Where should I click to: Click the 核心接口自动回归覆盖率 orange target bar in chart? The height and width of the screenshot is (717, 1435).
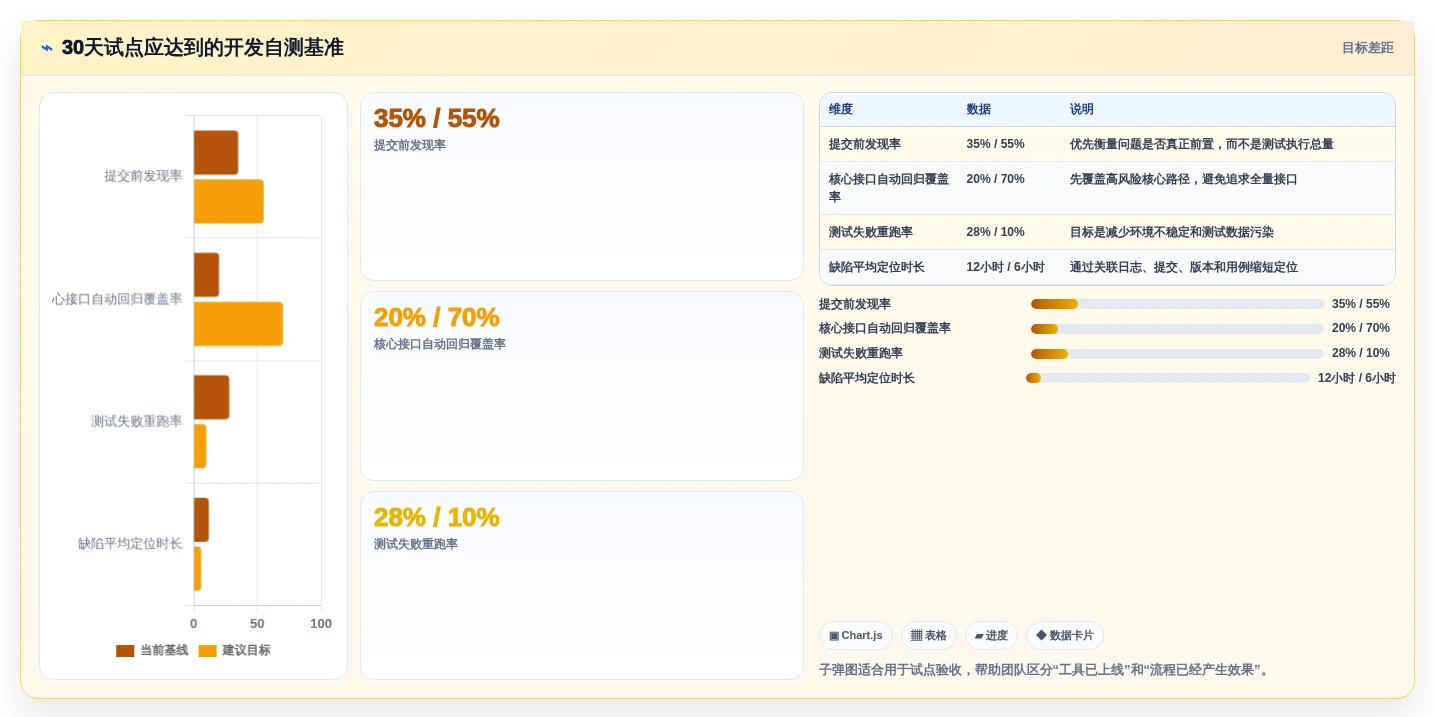click(238, 324)
